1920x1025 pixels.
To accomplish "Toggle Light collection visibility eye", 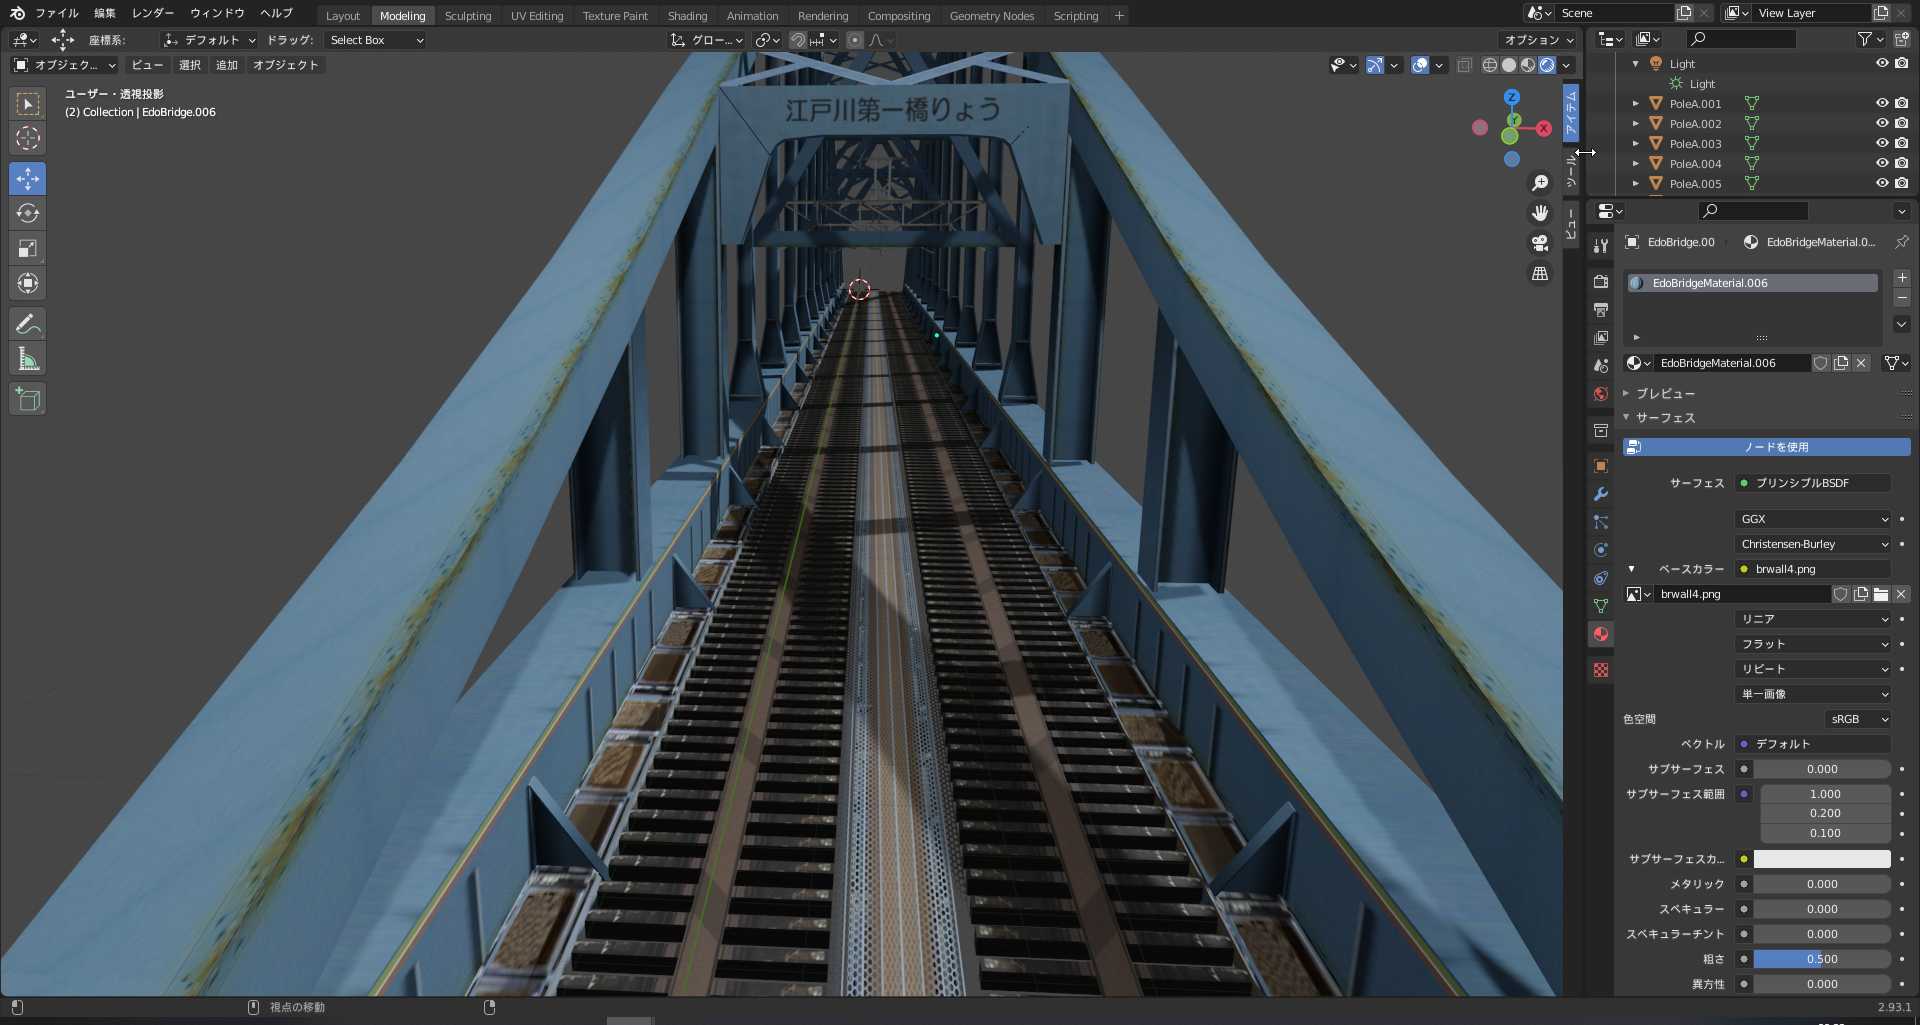I will [1881, 63].
